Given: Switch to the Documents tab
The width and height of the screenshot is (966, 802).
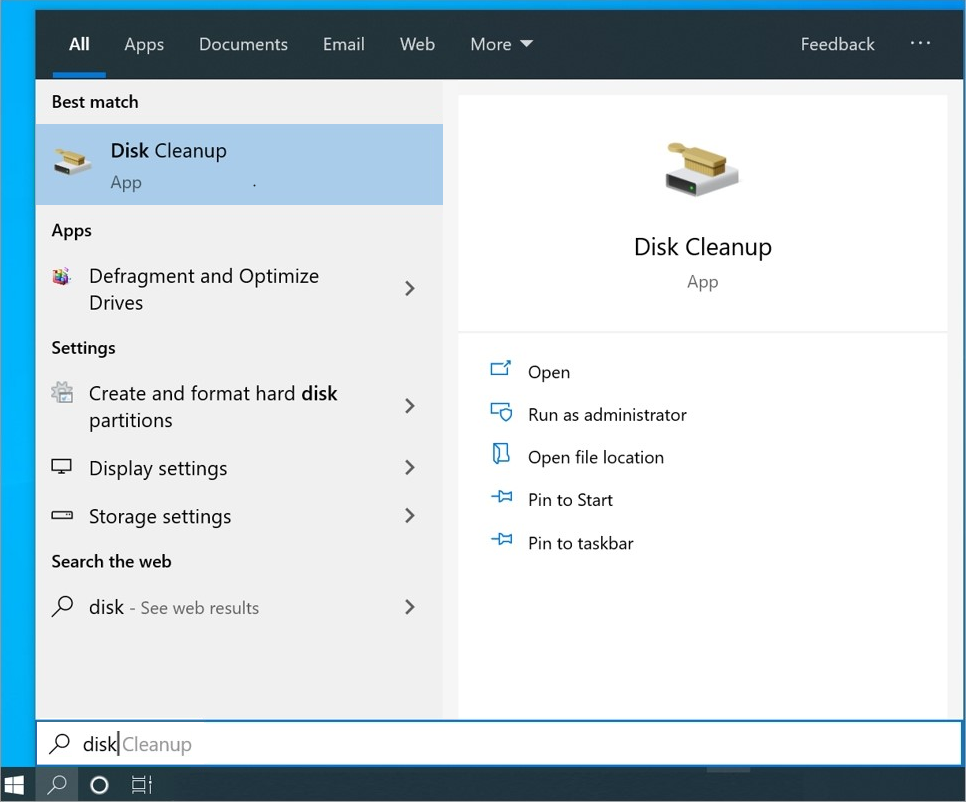Looking at the screenshot, I should [x=243, y=44].
